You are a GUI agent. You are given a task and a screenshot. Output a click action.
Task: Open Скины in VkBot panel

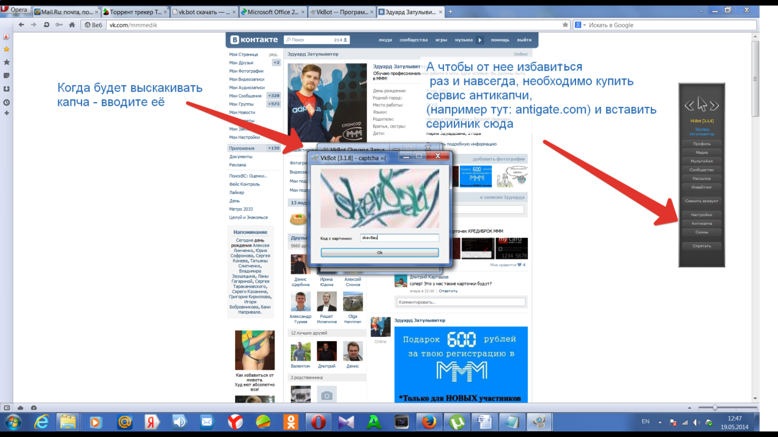702,232
